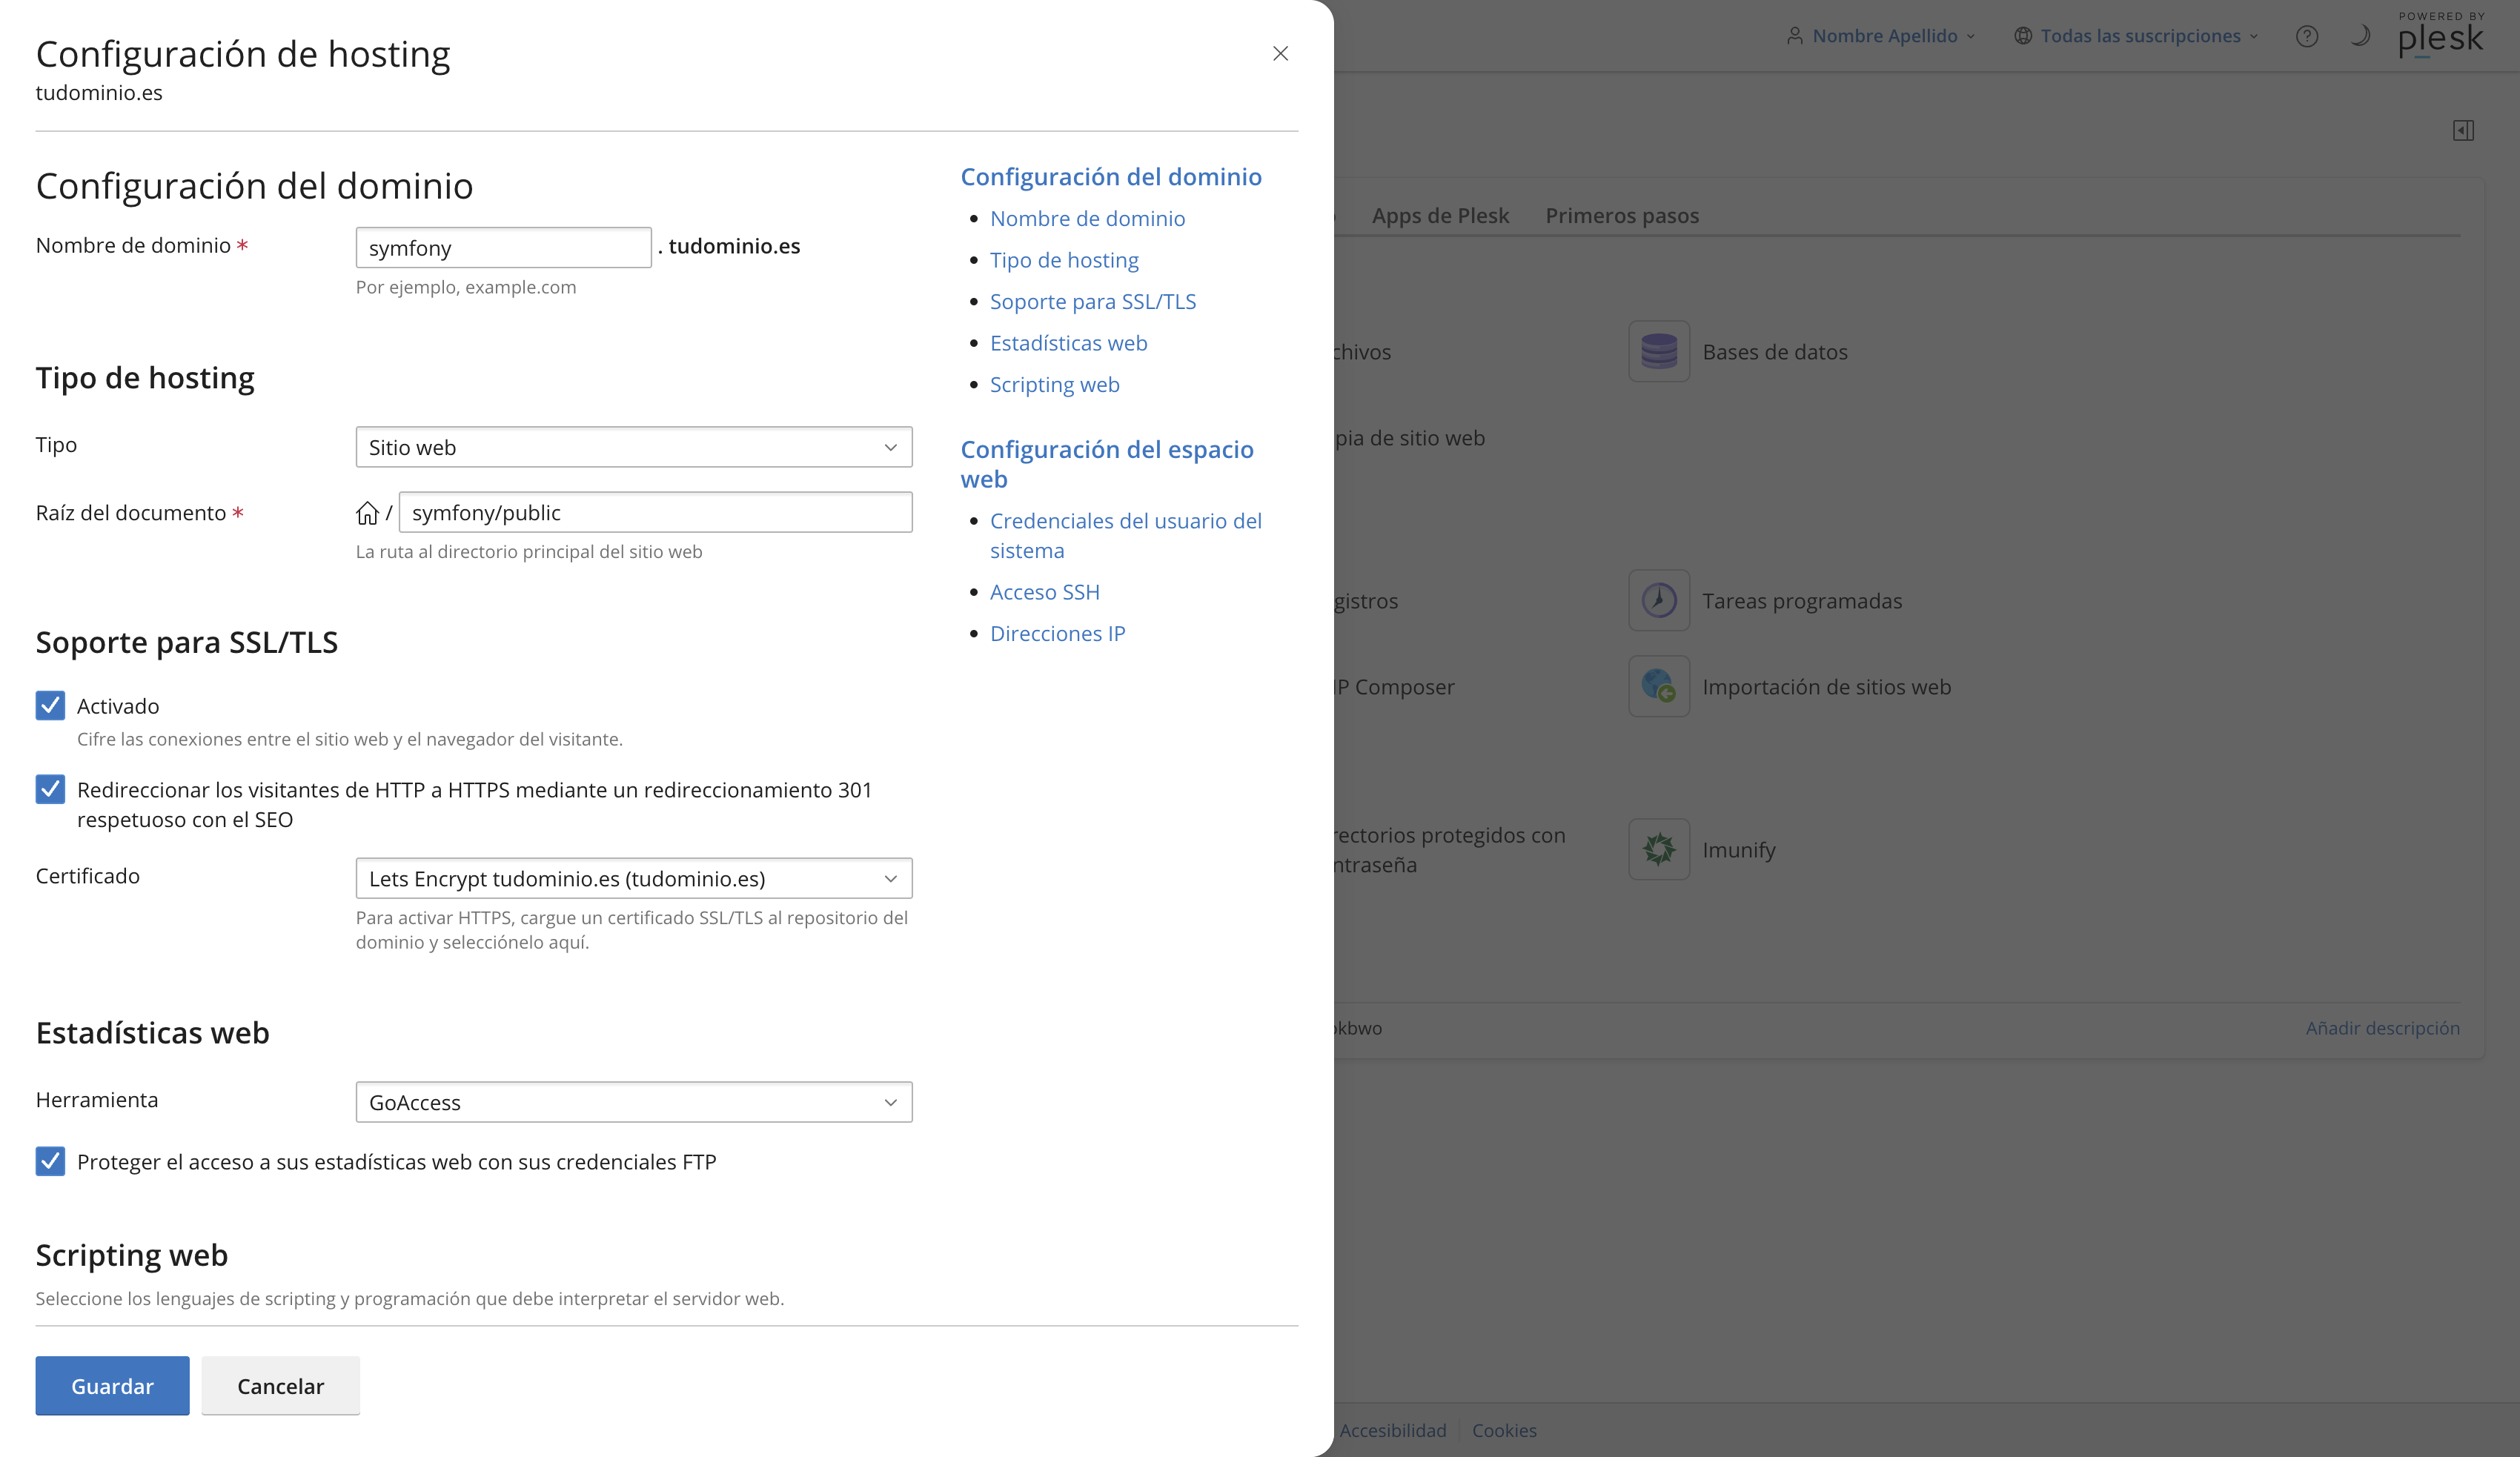Click the PHP Composer item
Viewport: 2520px width, 1457px height.
point(1396,687)
